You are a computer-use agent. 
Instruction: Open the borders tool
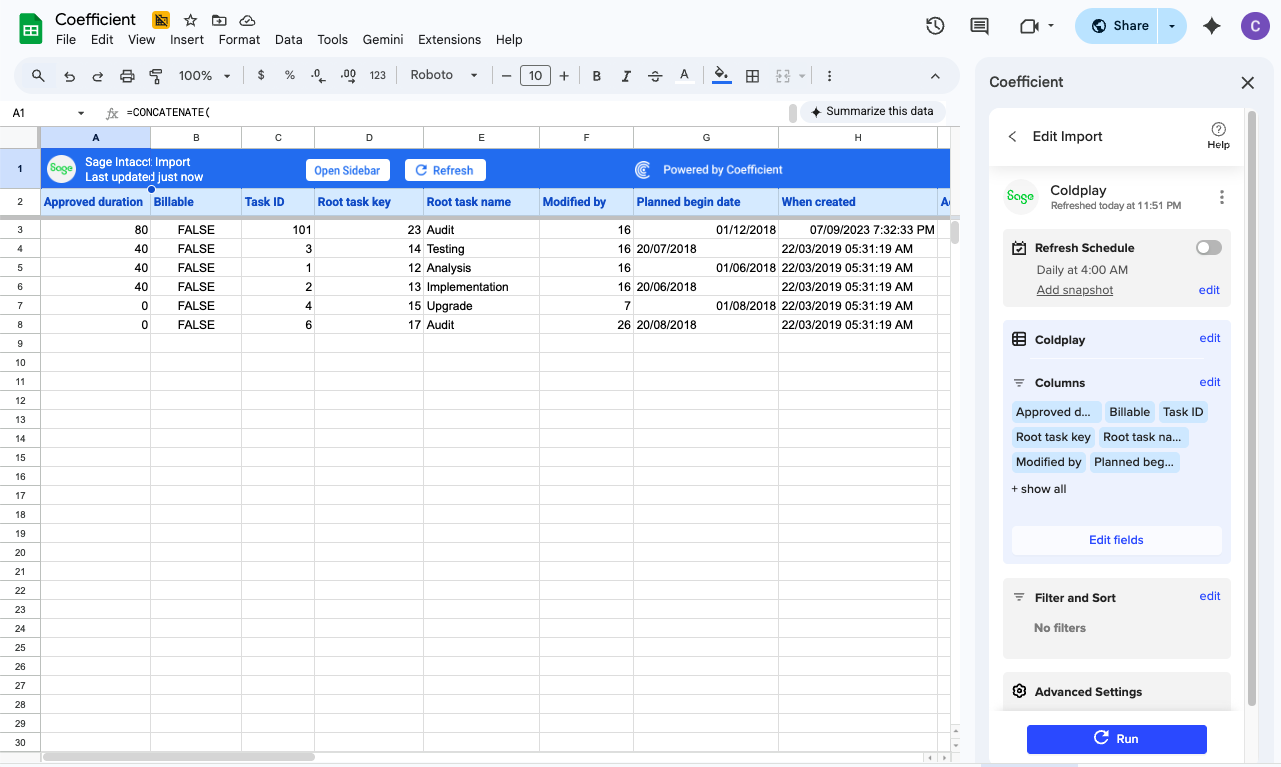point(753,76)
